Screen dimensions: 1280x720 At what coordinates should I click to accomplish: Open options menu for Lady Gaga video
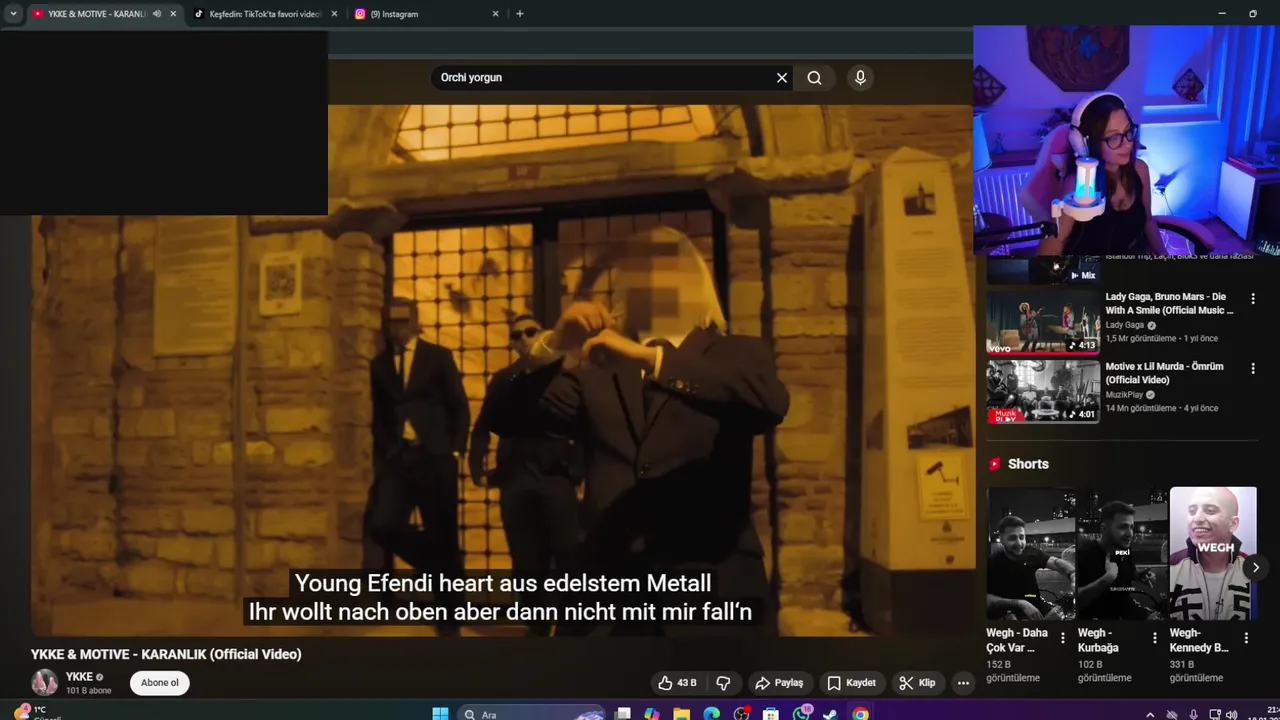pos(1253,299)
